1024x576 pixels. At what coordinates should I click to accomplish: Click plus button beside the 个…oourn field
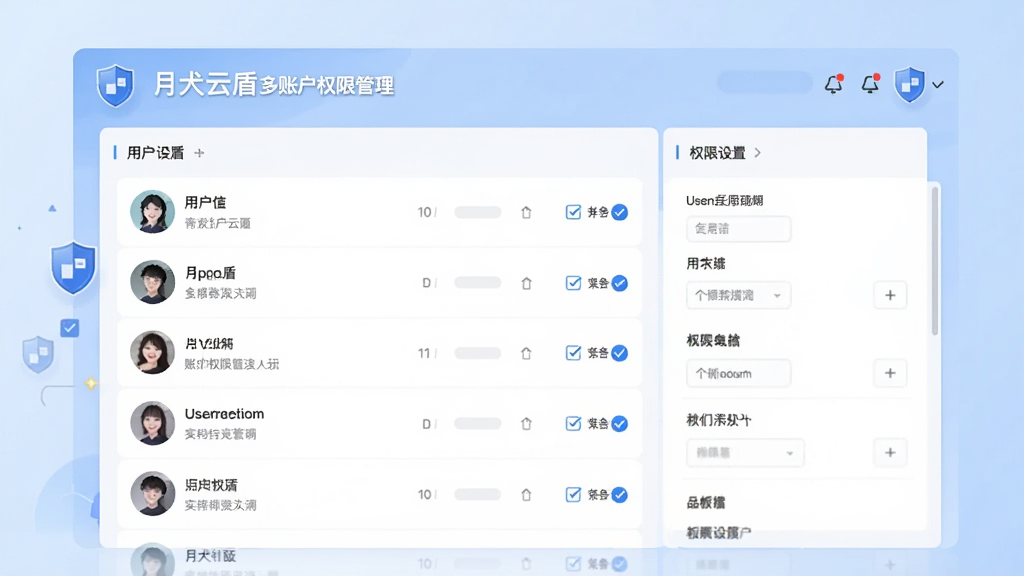(890, 373)
